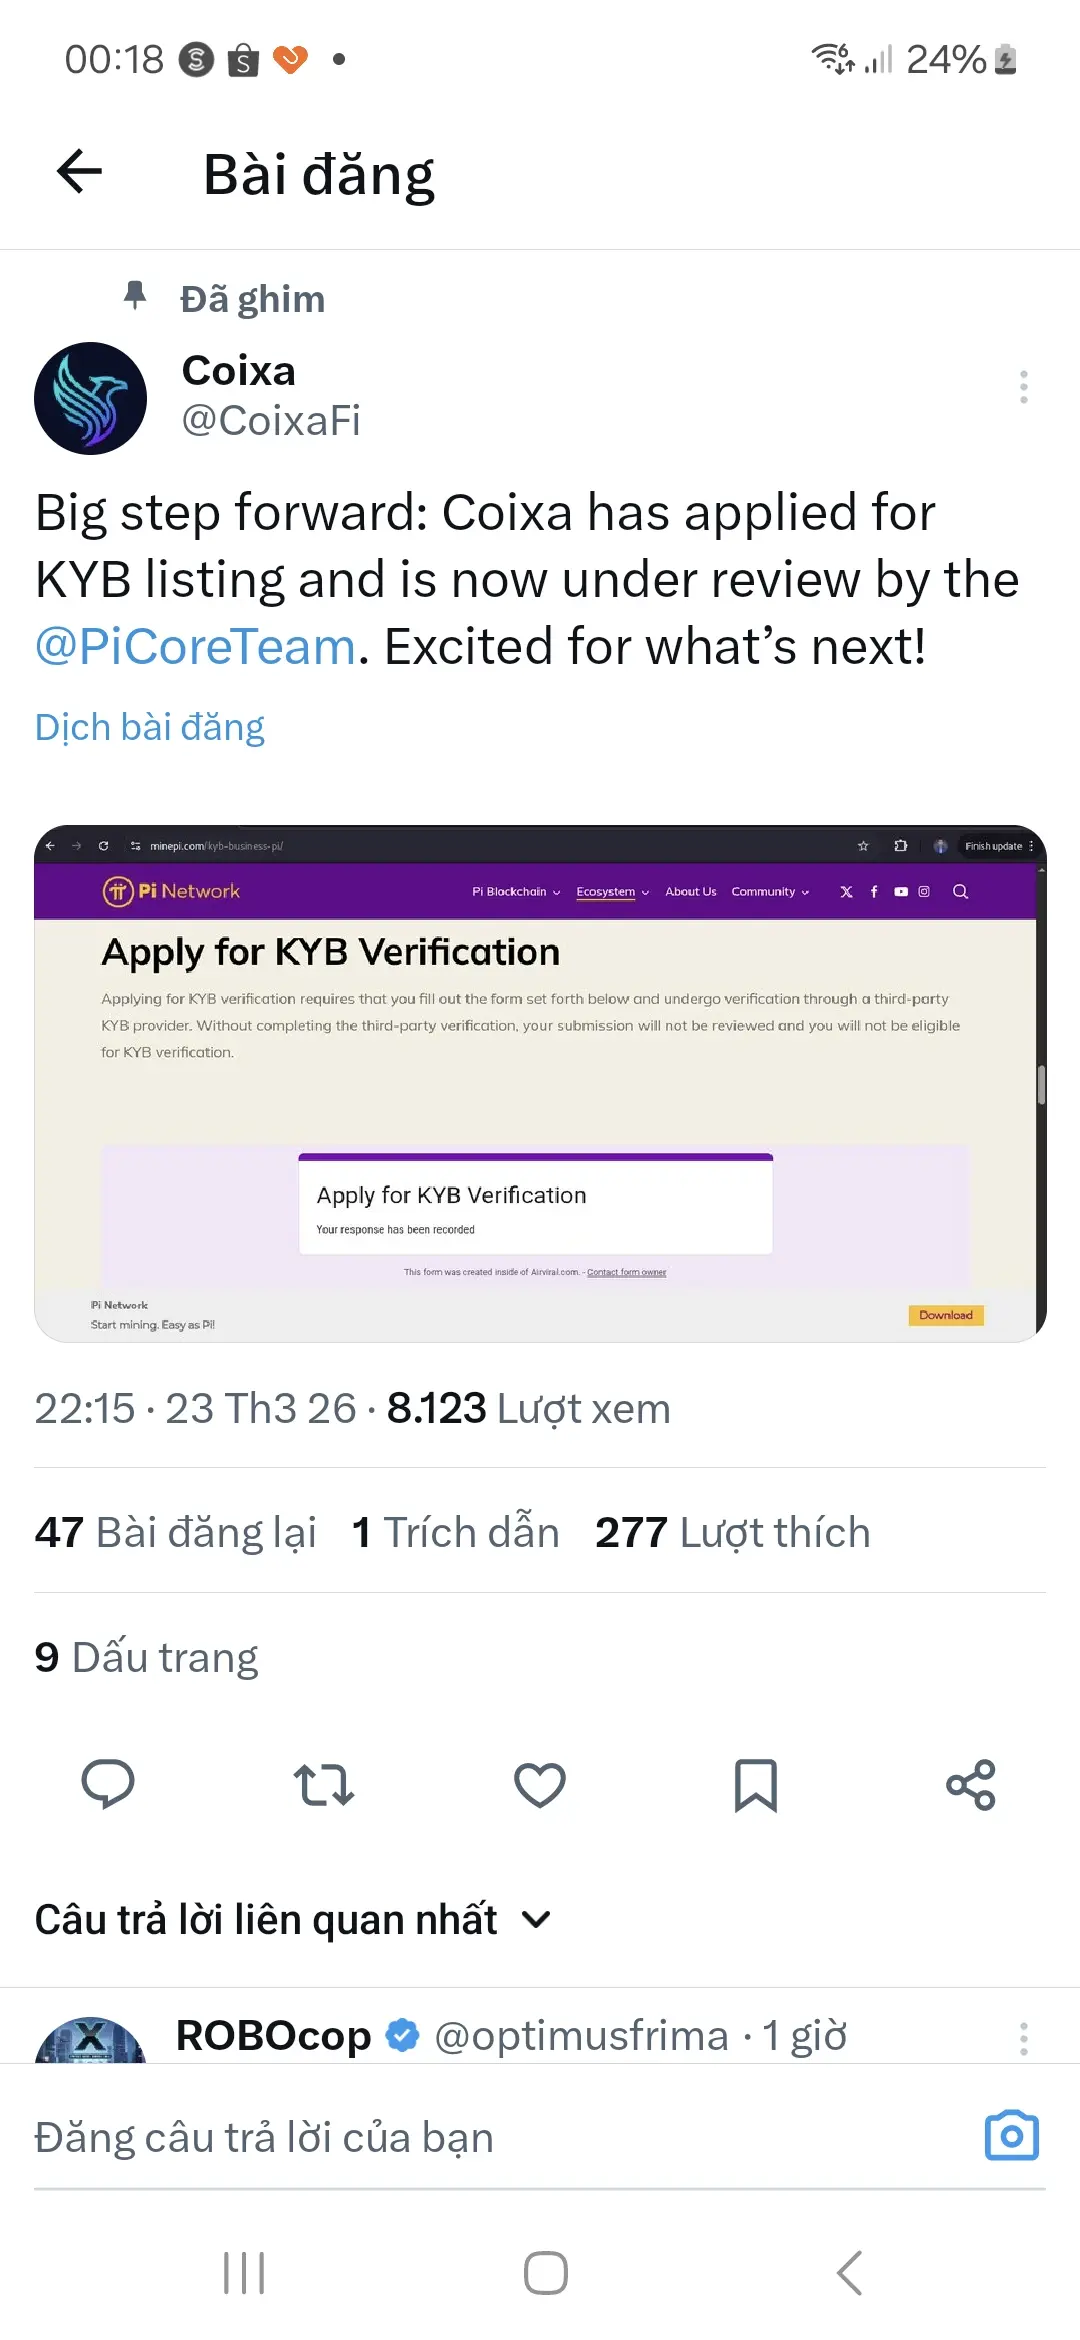Open the search icon on Pi Network page
This screenshot has height=2340, width=1080.
(960, 891)
